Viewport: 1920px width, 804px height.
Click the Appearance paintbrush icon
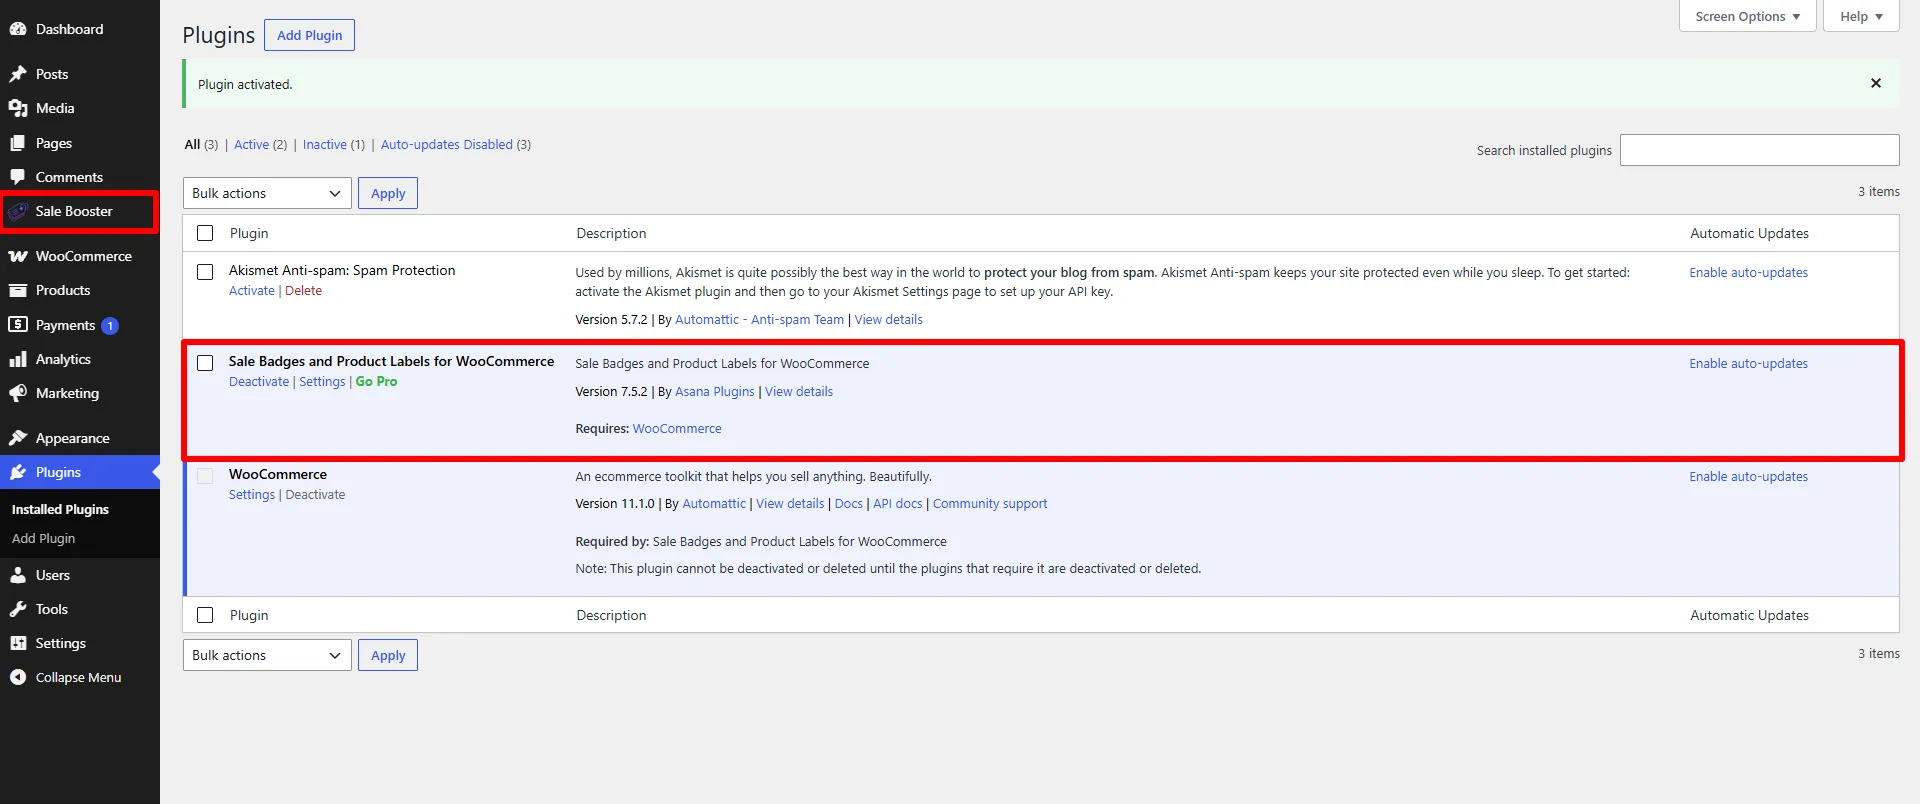pyautogui.click(x=18, y=438)
